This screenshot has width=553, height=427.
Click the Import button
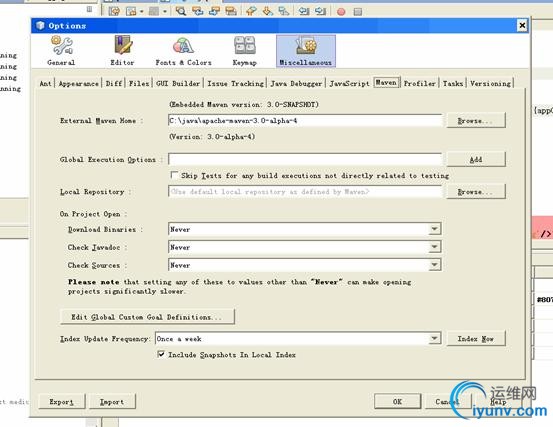coord(112,402)
